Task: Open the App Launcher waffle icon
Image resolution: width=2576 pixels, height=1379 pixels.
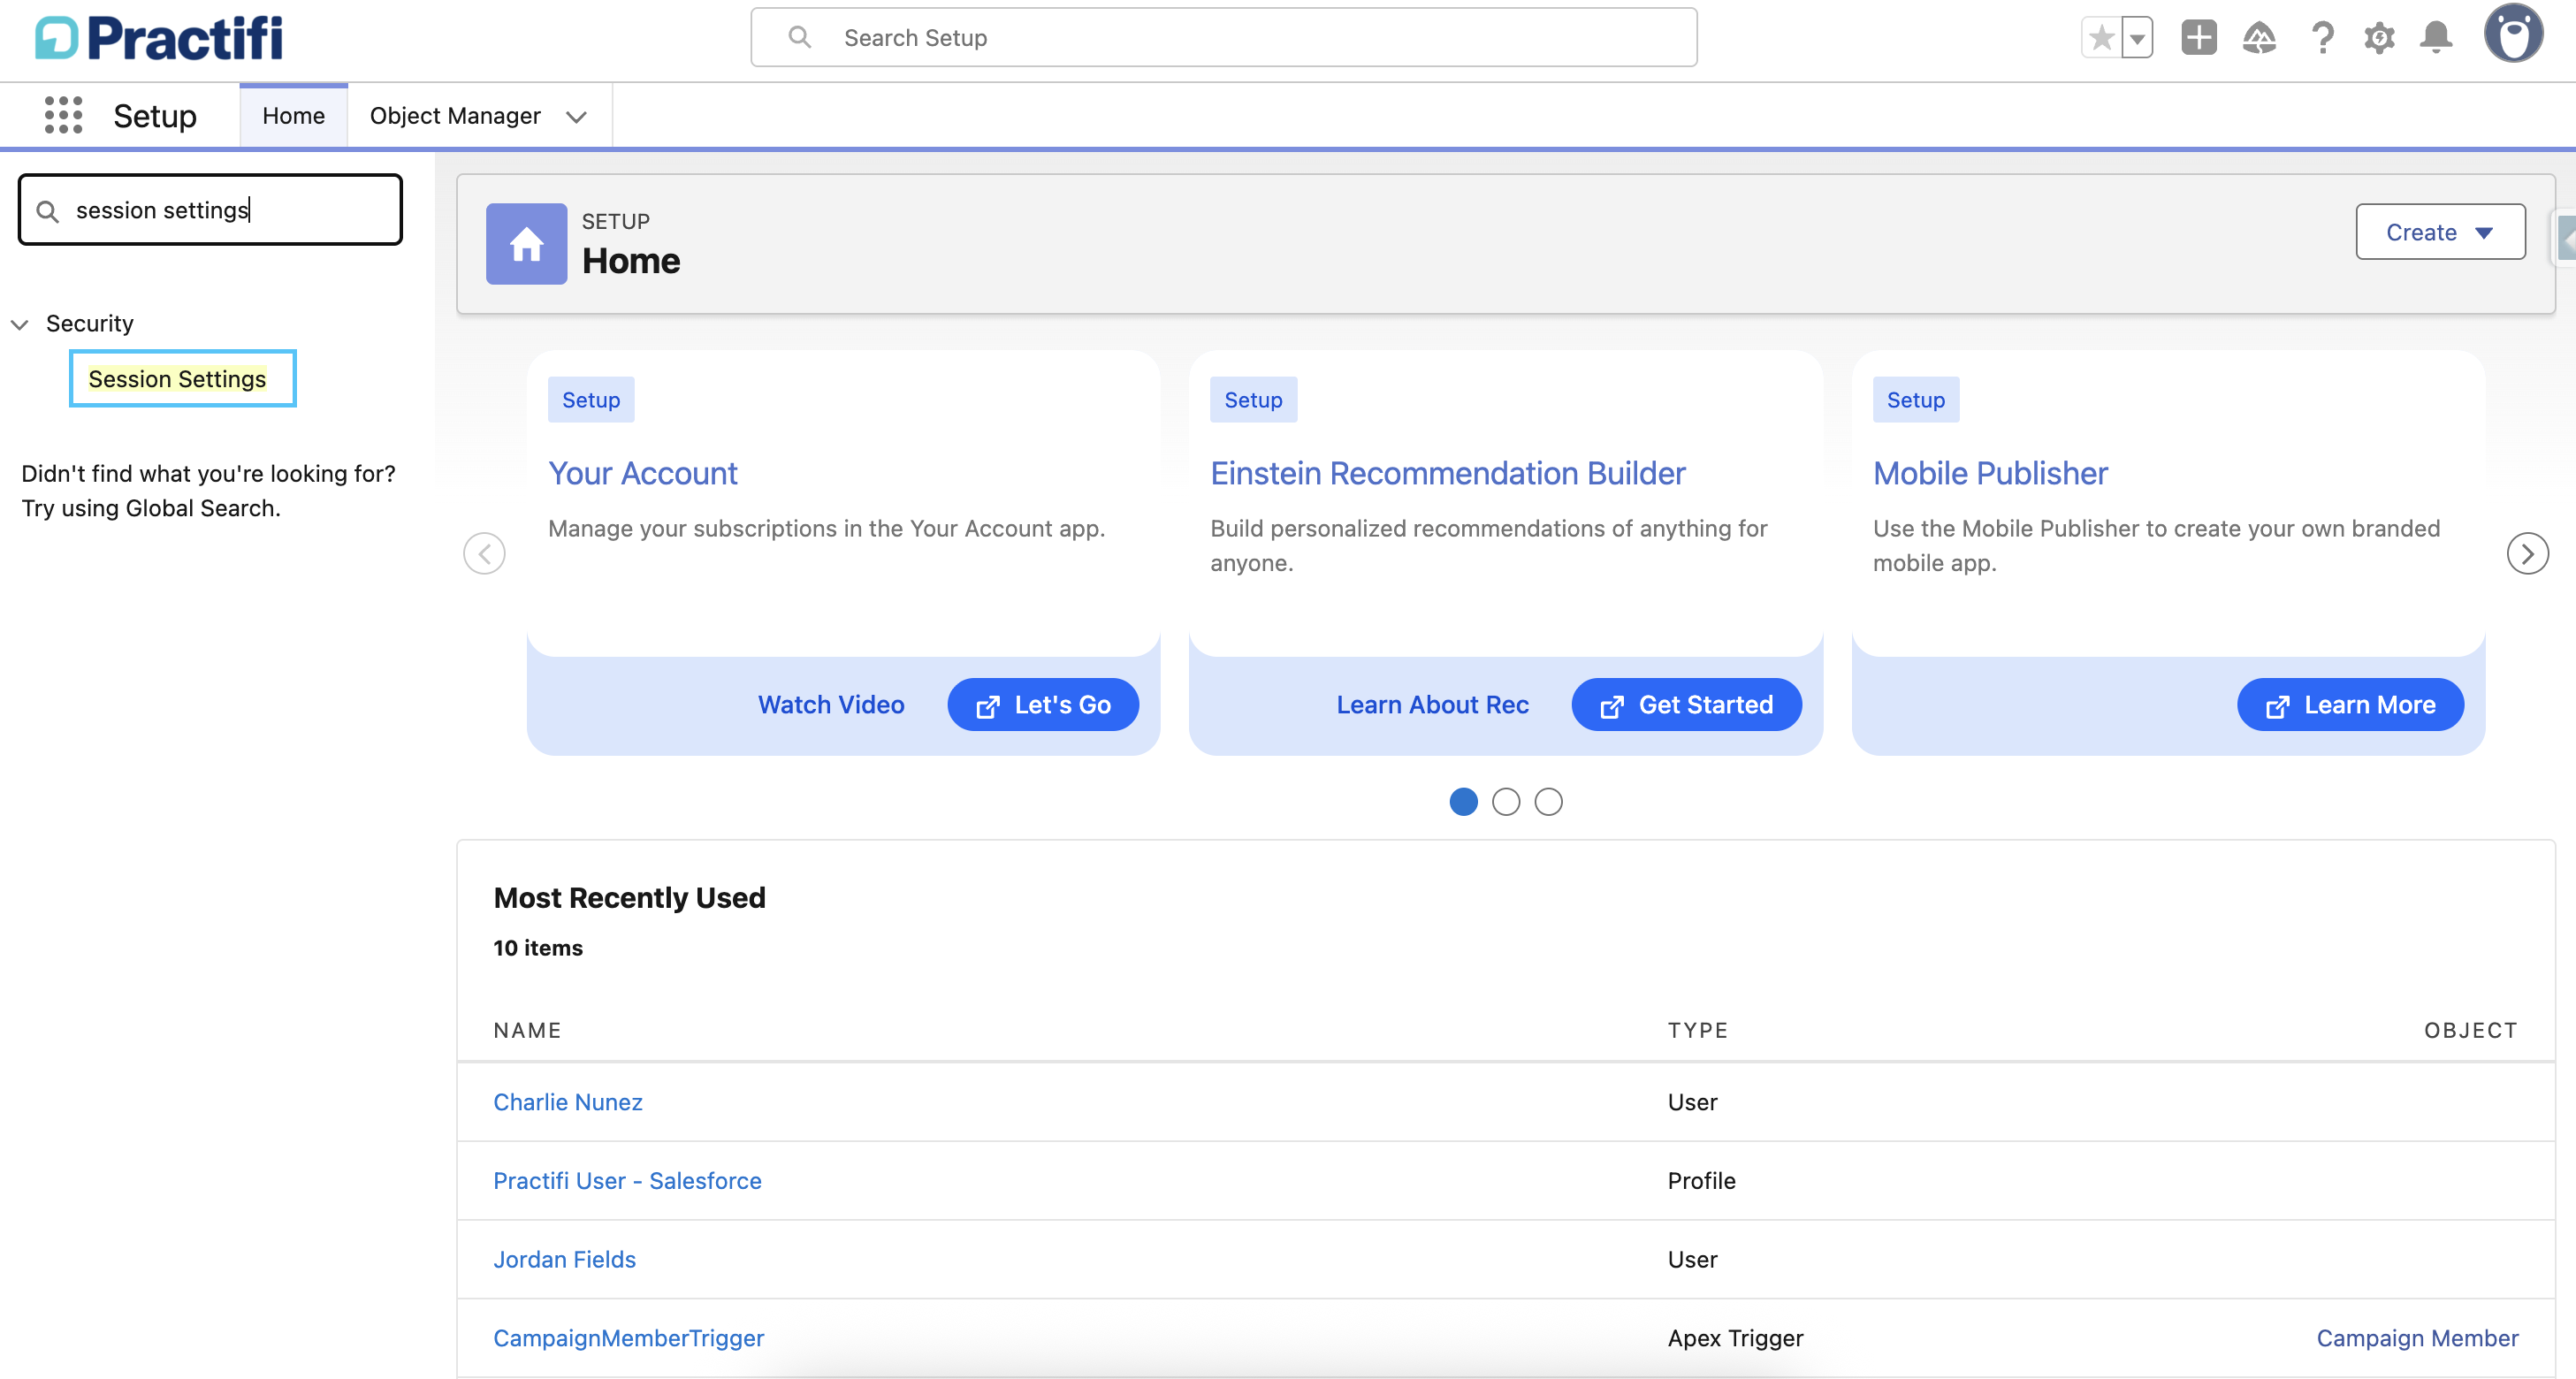Action: (x=62, y=115)
